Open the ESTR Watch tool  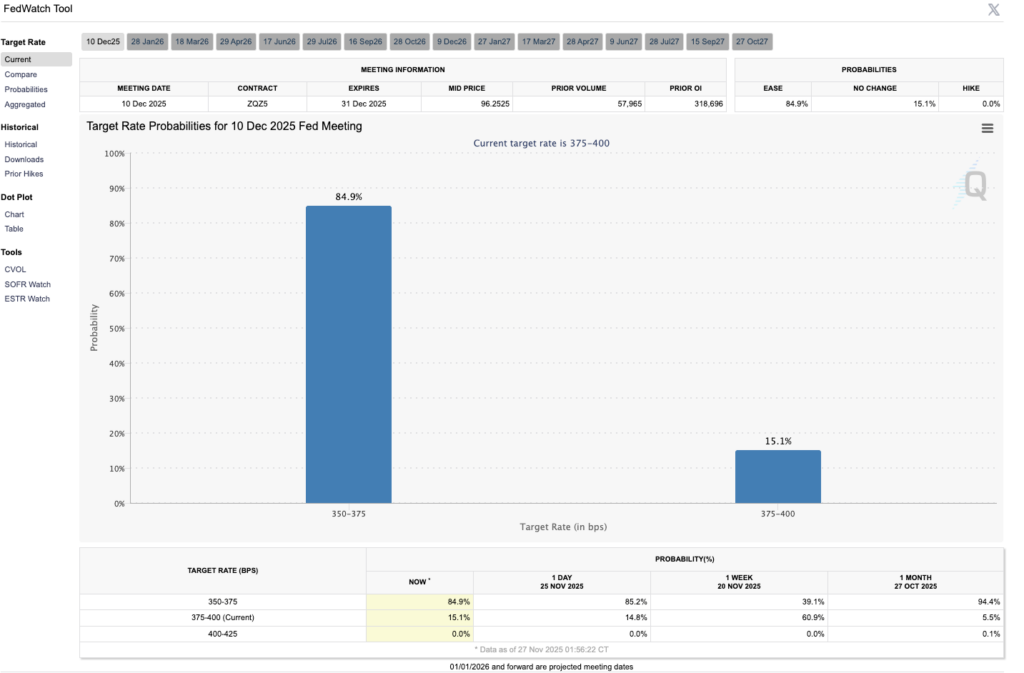(x=26, y=299)
